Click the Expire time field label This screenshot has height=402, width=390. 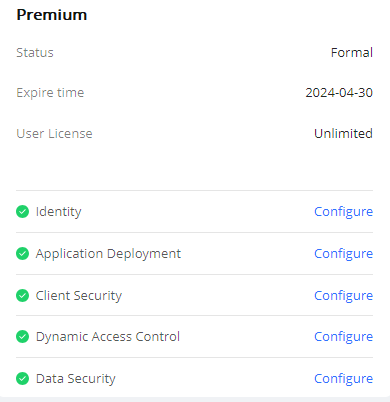pos(50,93)
